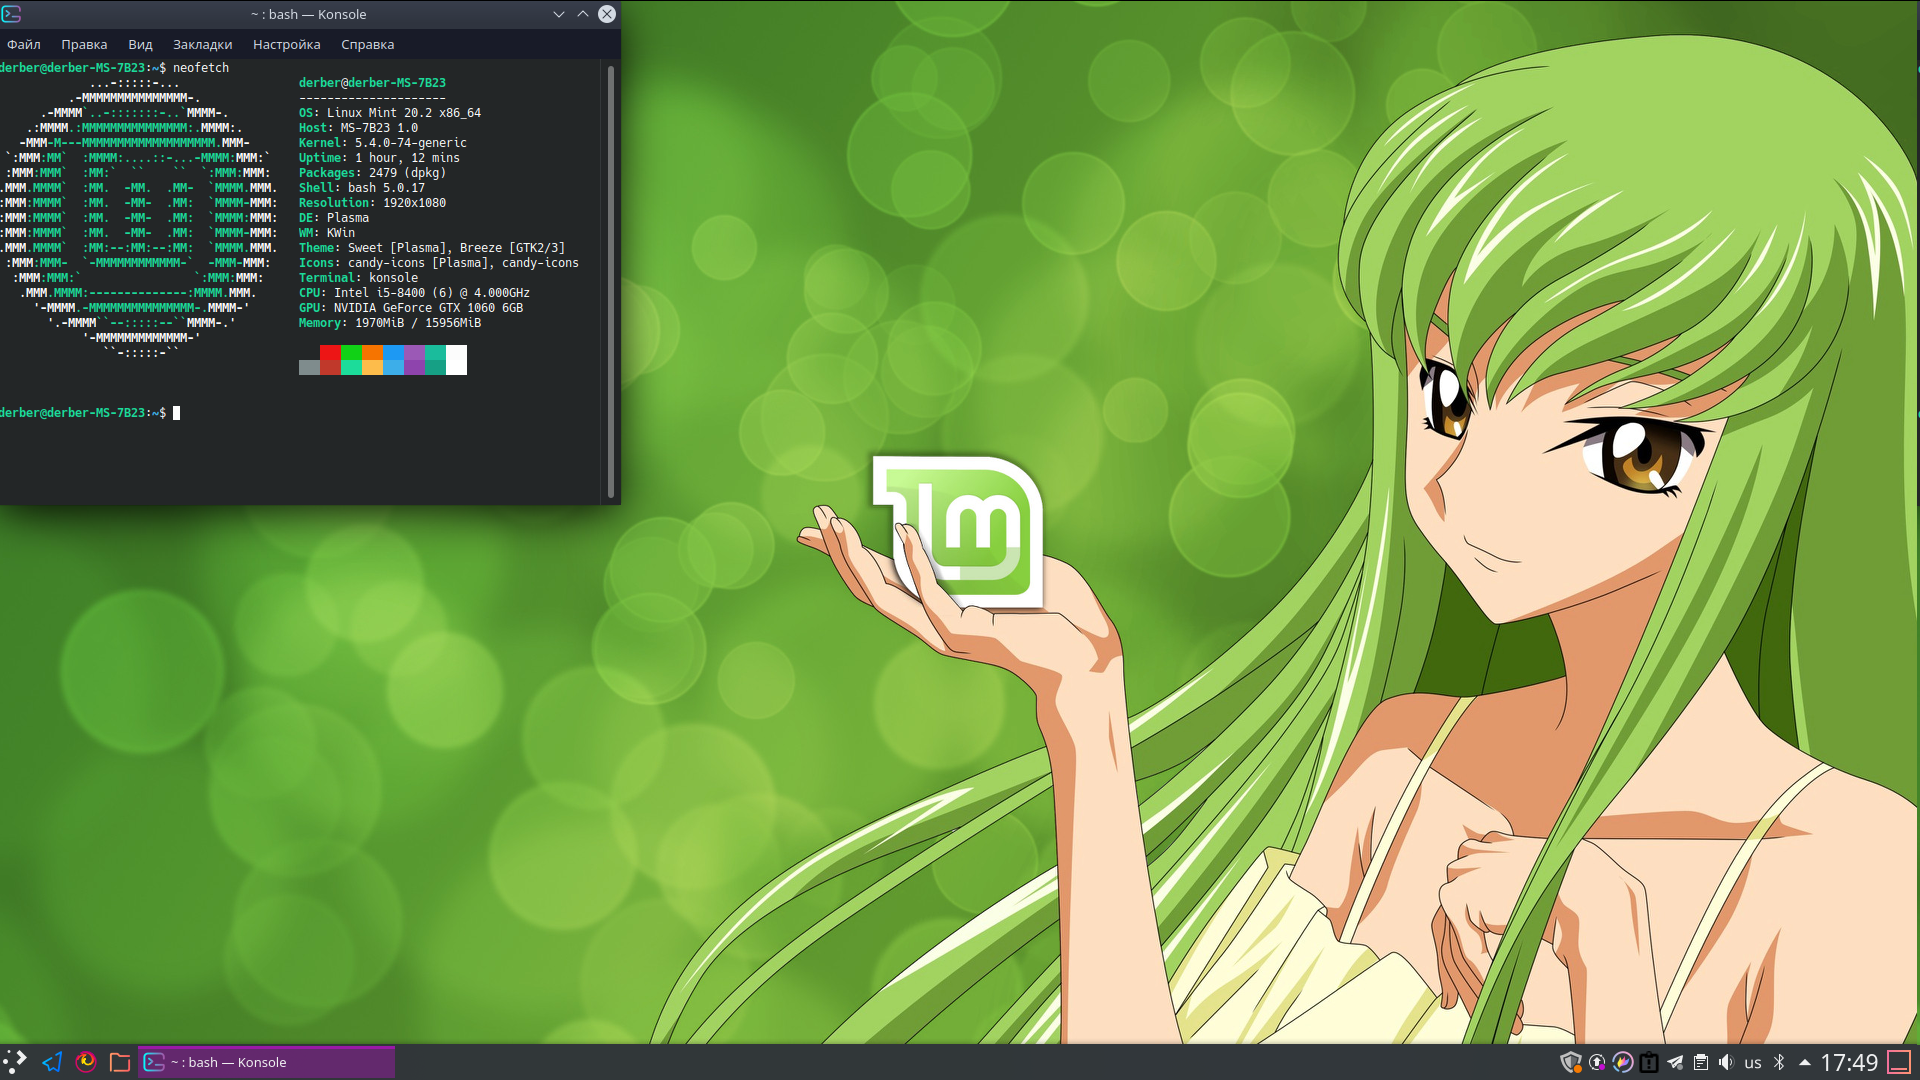The height and width of the screenshot is (1080, 1920).
Task: Open the Справка menu in Konsole
Action: pyautogui.click(x=368, y=44)
